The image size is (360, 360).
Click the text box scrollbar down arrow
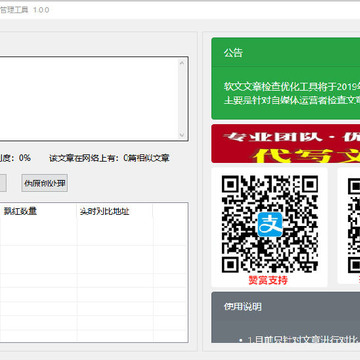pos(182,135)
